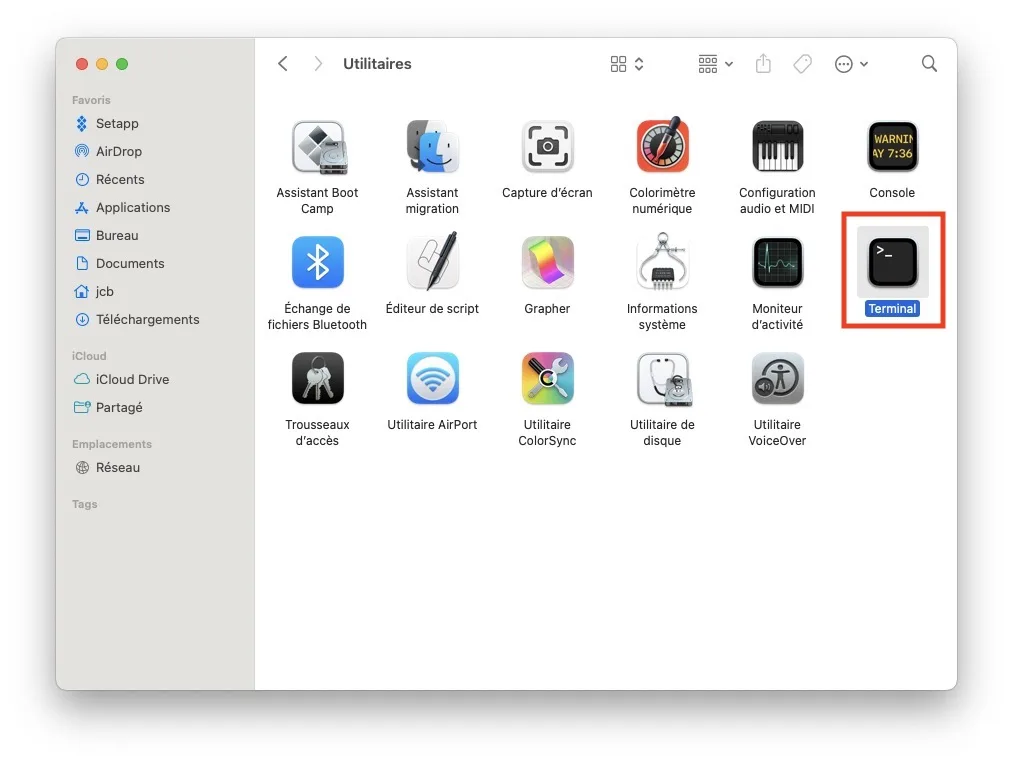Open Grapher

547,262
